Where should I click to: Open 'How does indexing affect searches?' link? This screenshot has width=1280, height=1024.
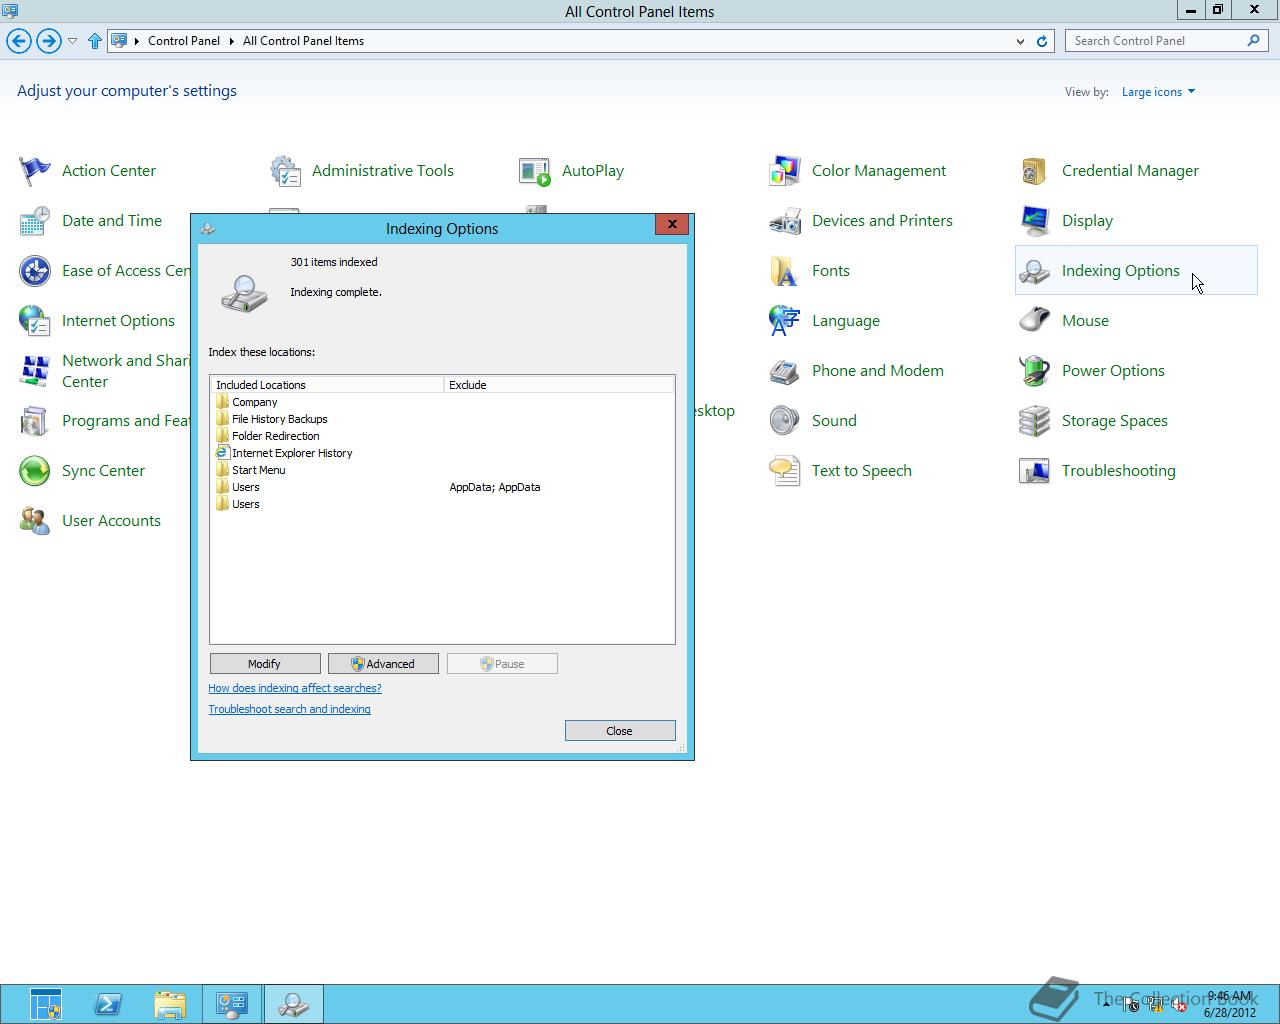(295, 688)
